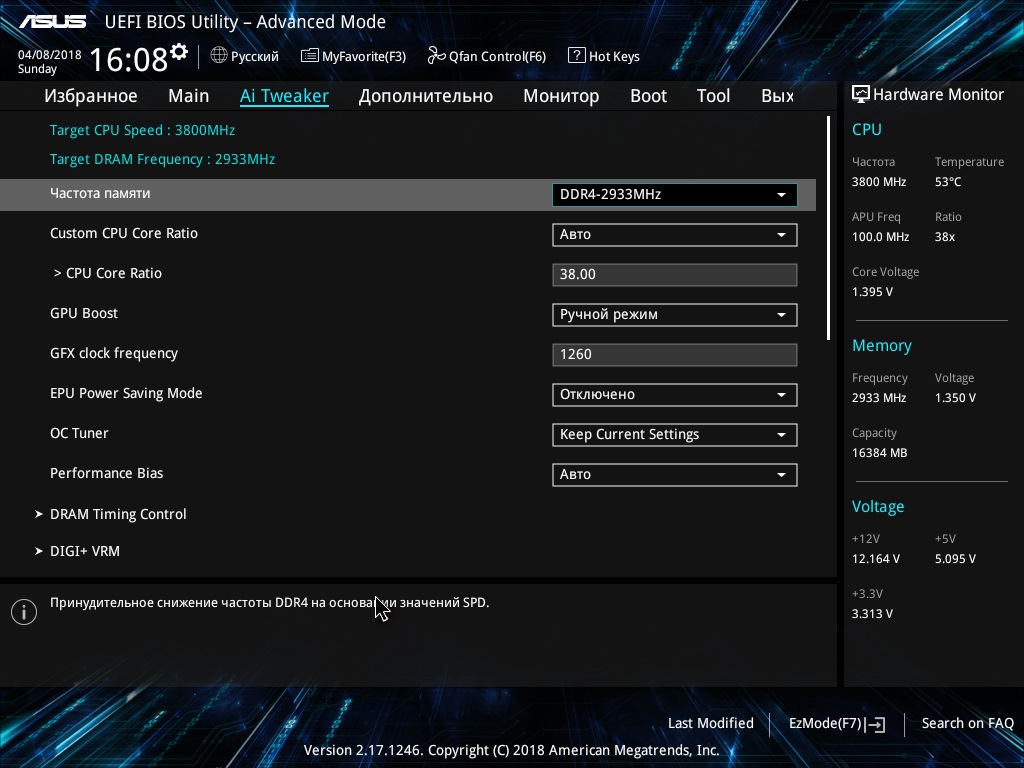This screenshot has width=1024, height=768.
Task: Click the CPU Core Ratio 38.00 field
Action: 675,274
